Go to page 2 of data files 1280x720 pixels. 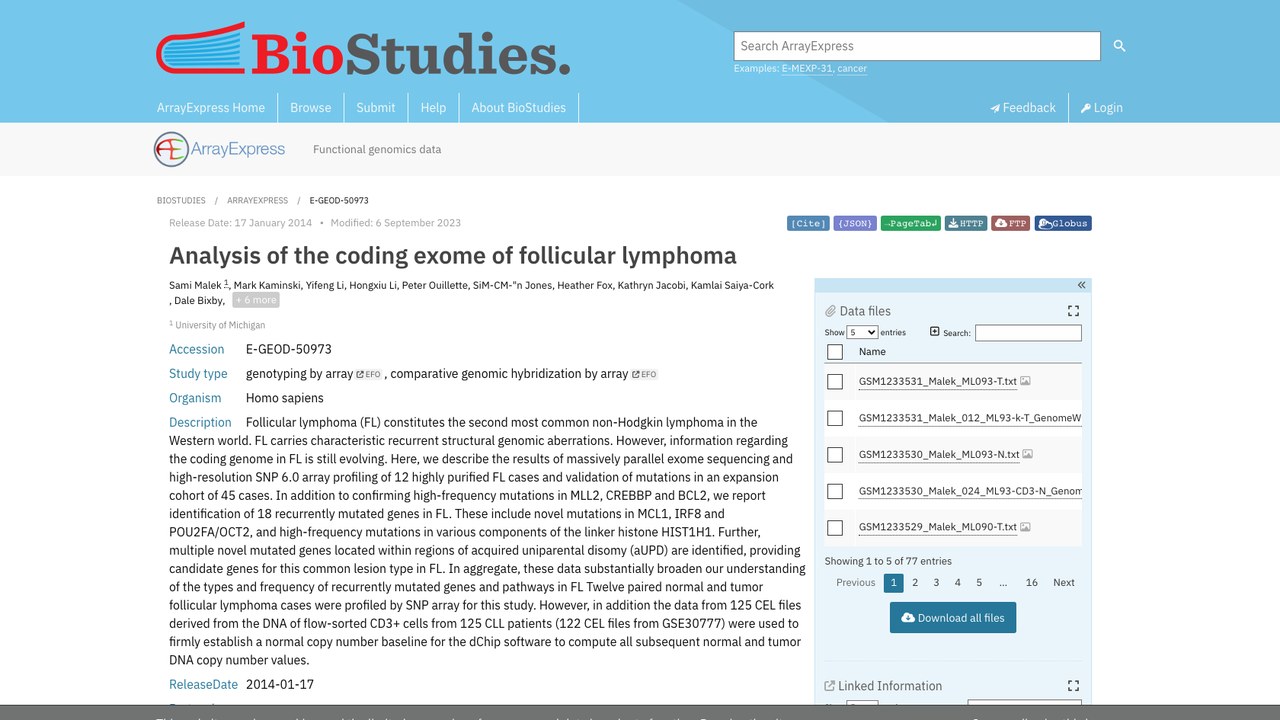tap(915, 582)
